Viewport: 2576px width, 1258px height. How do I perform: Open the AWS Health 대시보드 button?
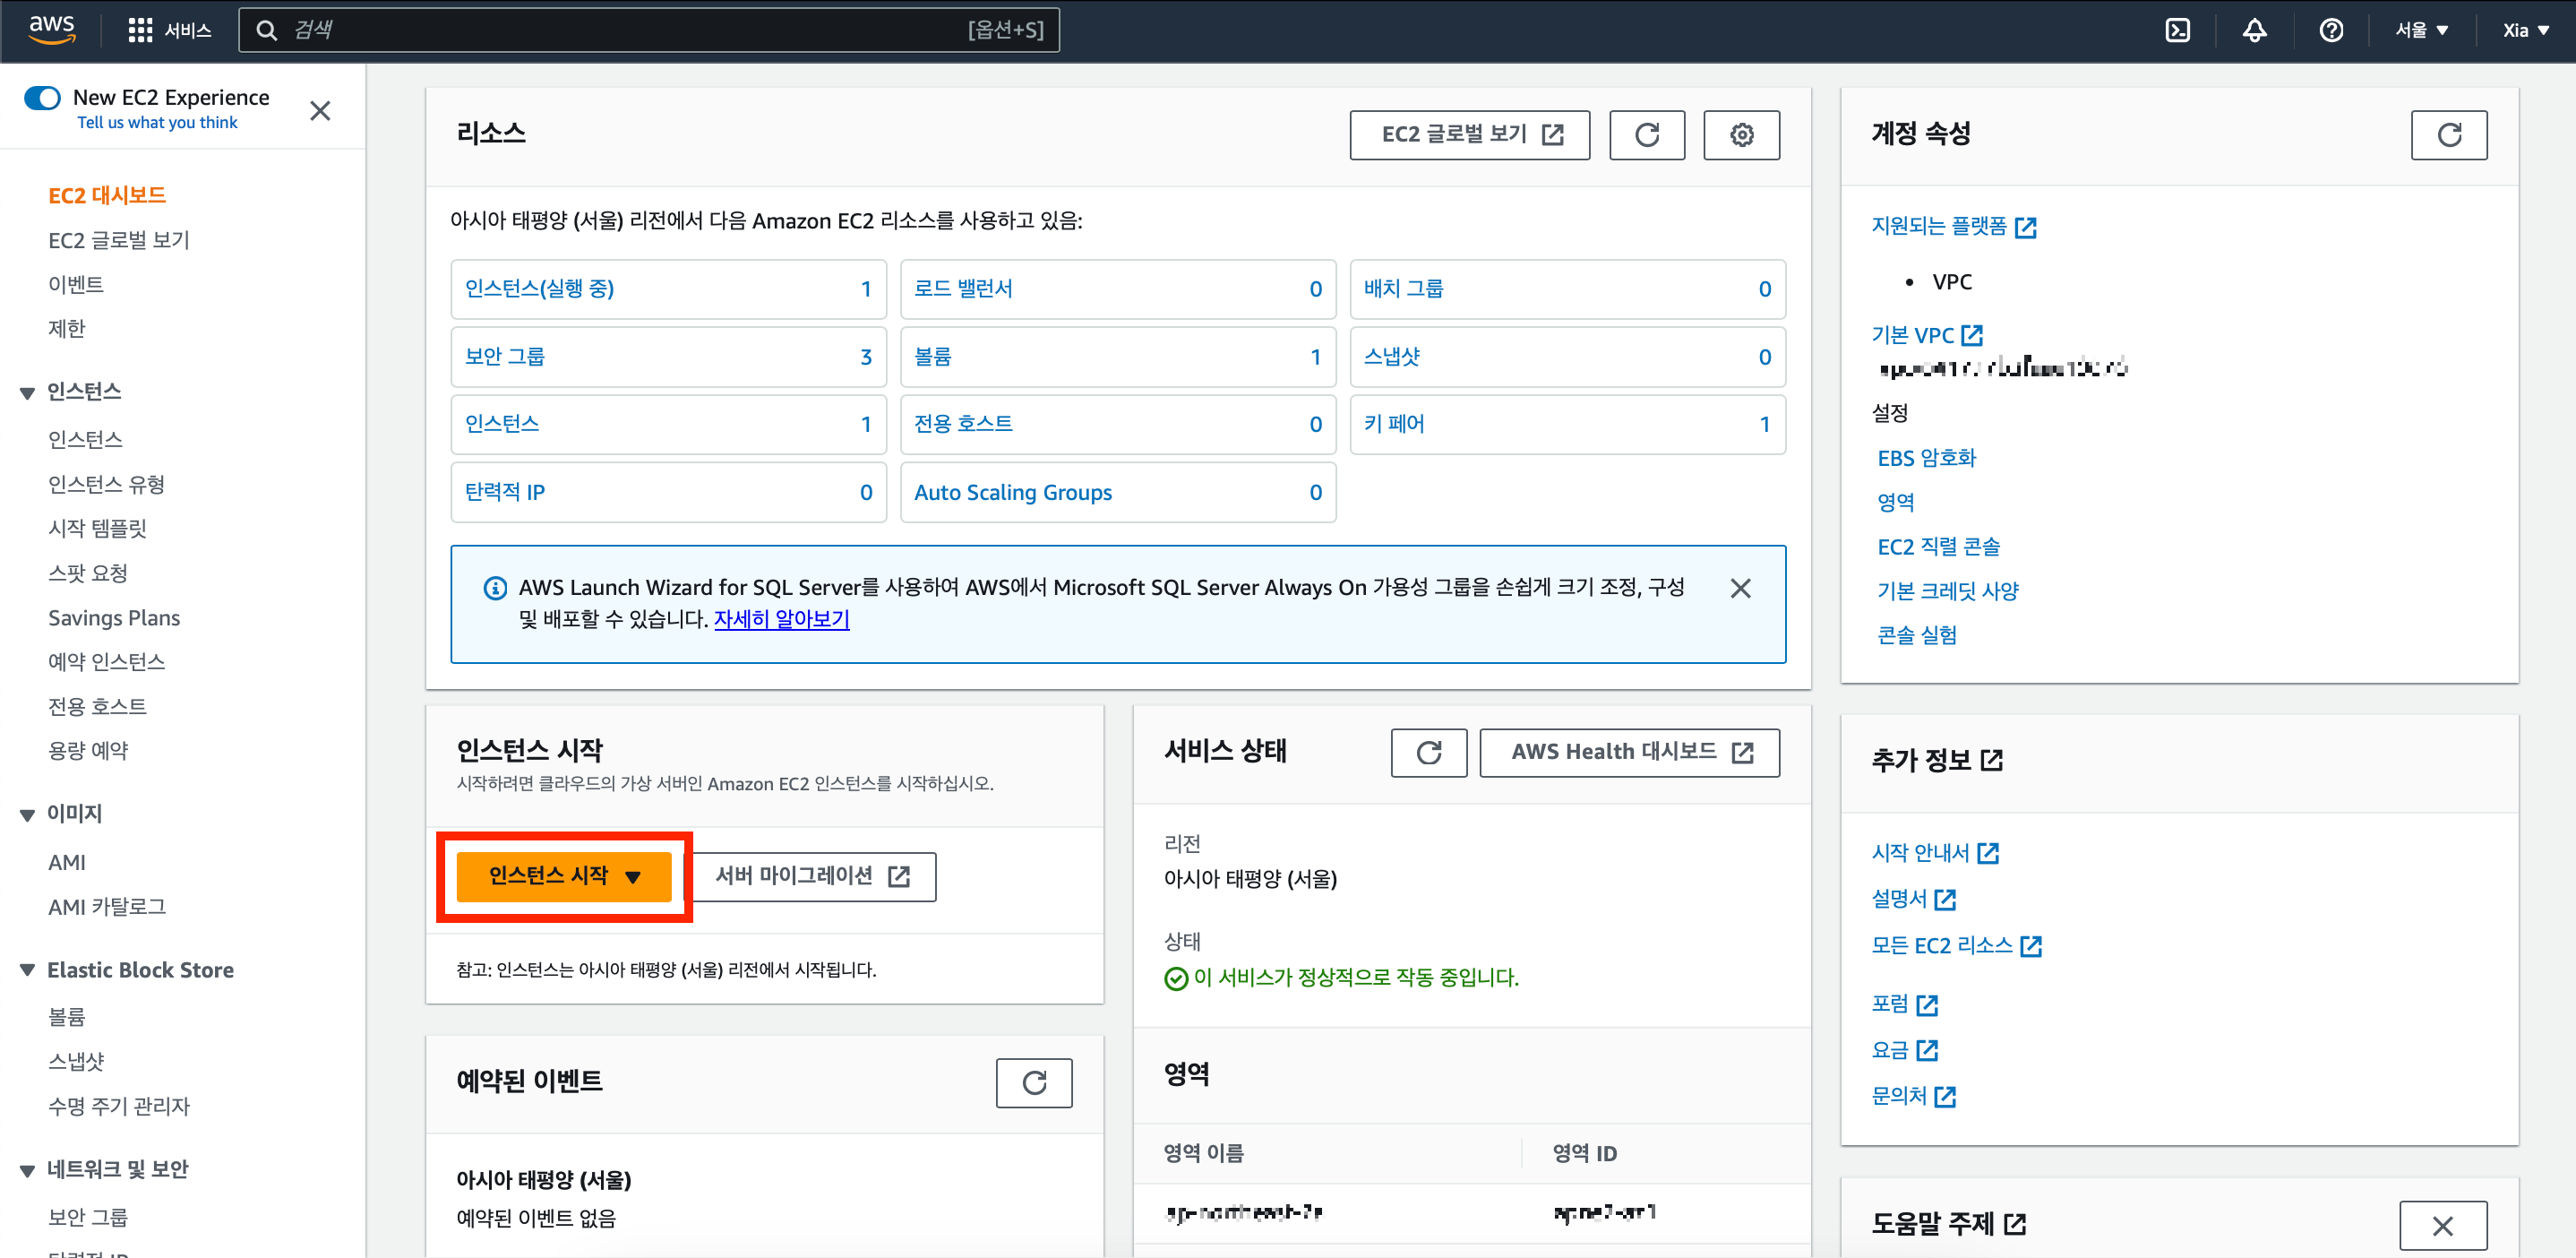tap(1629, 753)
